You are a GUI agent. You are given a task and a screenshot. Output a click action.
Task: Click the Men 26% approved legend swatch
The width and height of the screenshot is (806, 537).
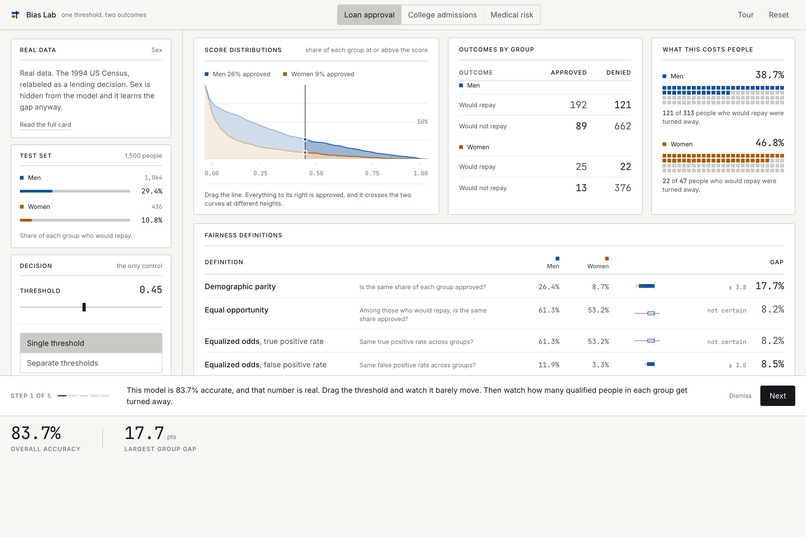tap(207, 74)
